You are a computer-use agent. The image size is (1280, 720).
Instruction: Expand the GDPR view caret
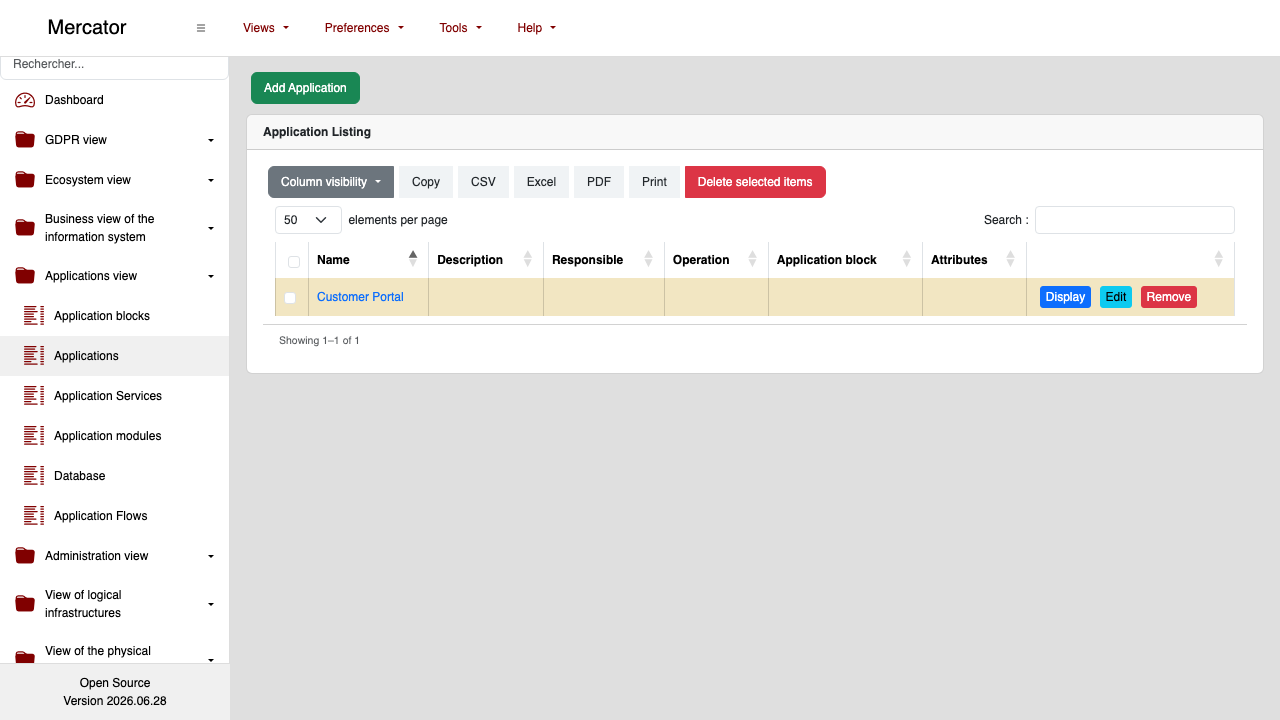click(211, 140)
